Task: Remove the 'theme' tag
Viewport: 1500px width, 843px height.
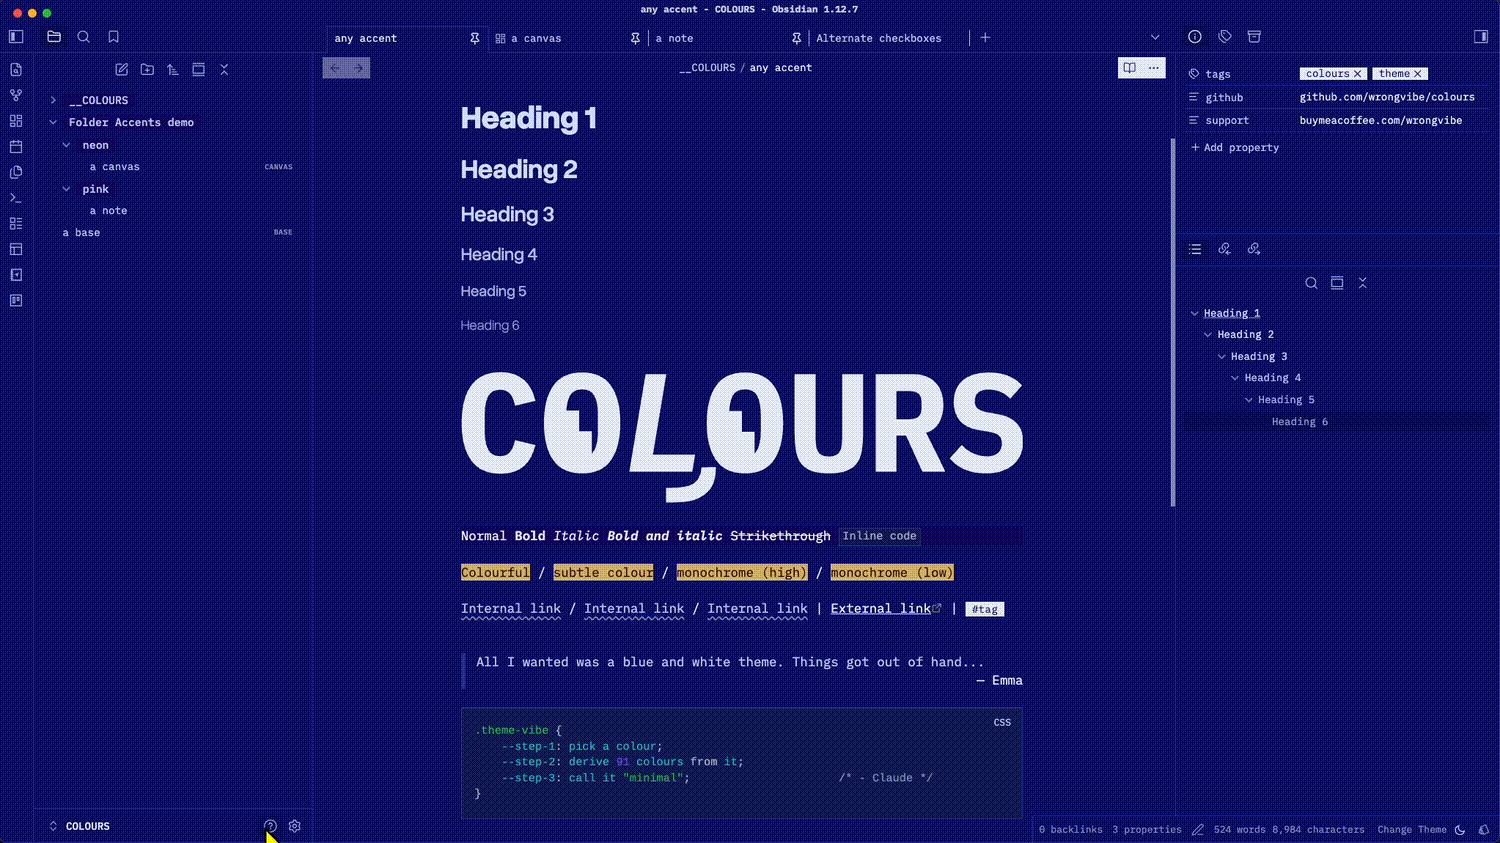Action: tap(1418, 74)
